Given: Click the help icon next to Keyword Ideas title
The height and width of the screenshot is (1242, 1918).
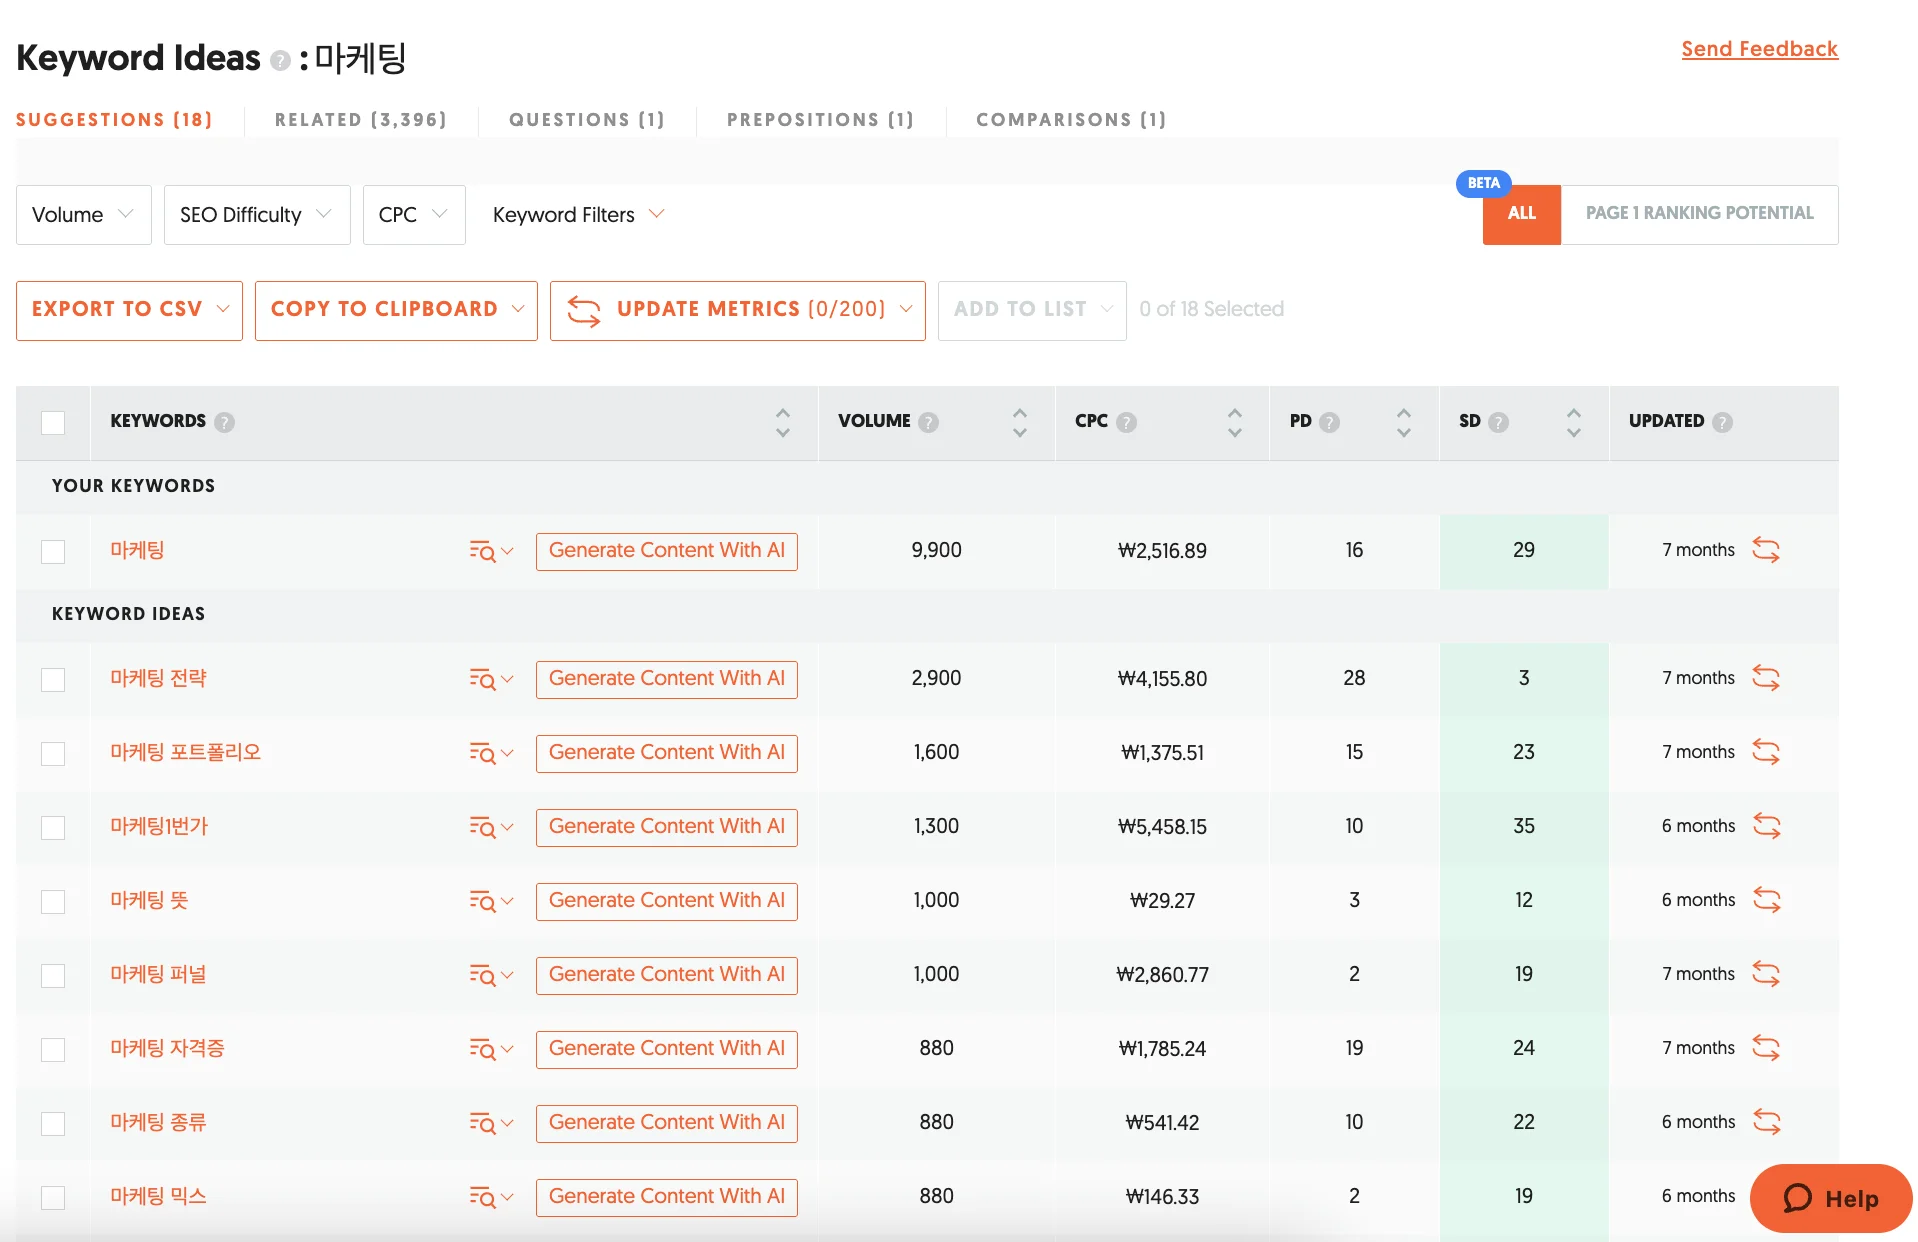Looking at the screenshot, I should 279,60.
